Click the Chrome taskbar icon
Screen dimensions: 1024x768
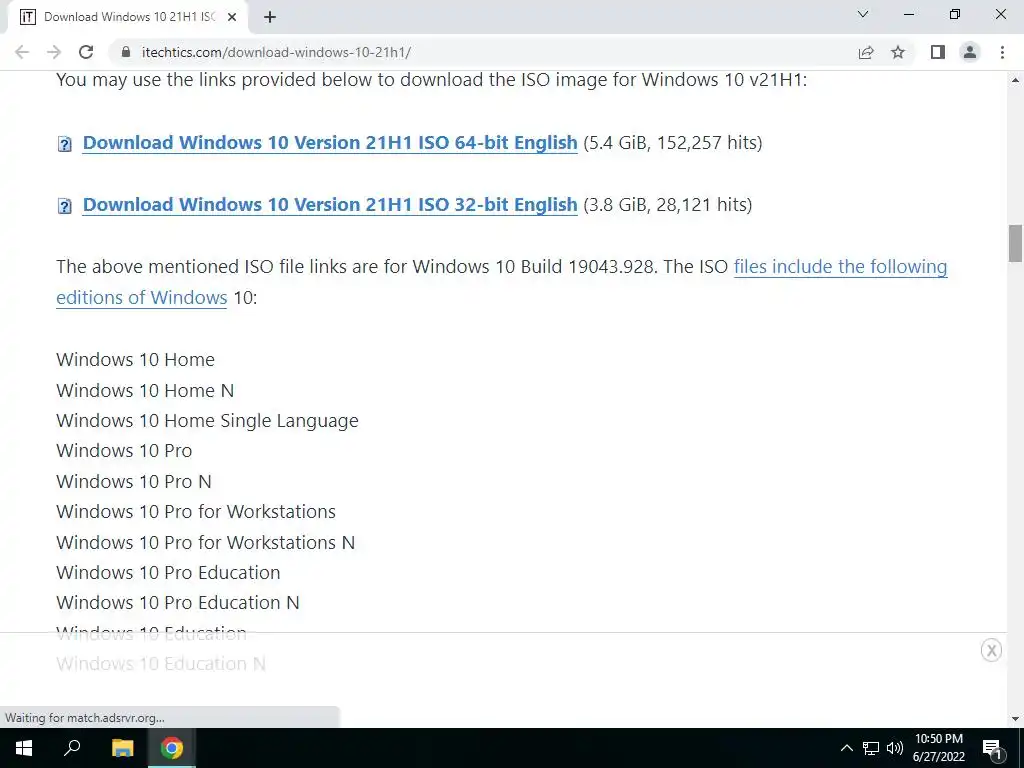click(x=172, y=748)
